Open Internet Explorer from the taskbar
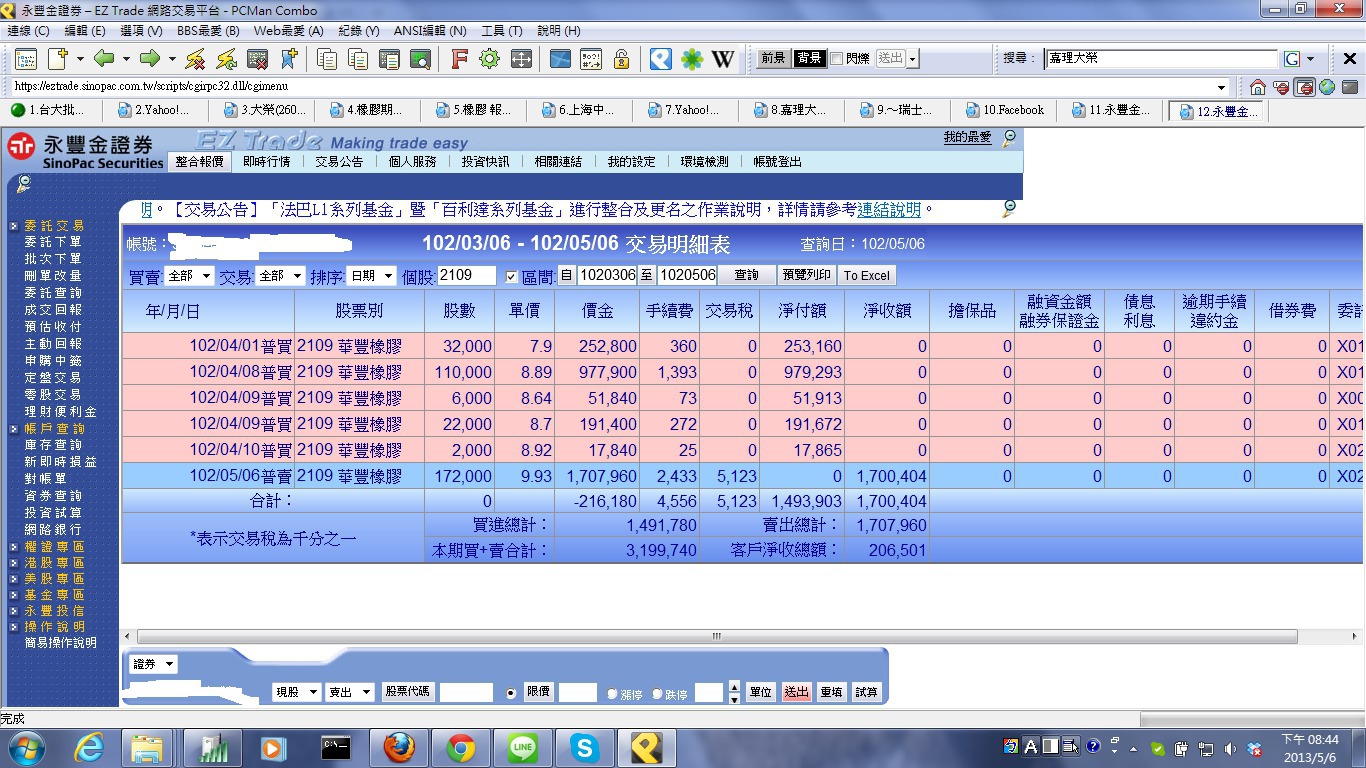 click(90, 747)
